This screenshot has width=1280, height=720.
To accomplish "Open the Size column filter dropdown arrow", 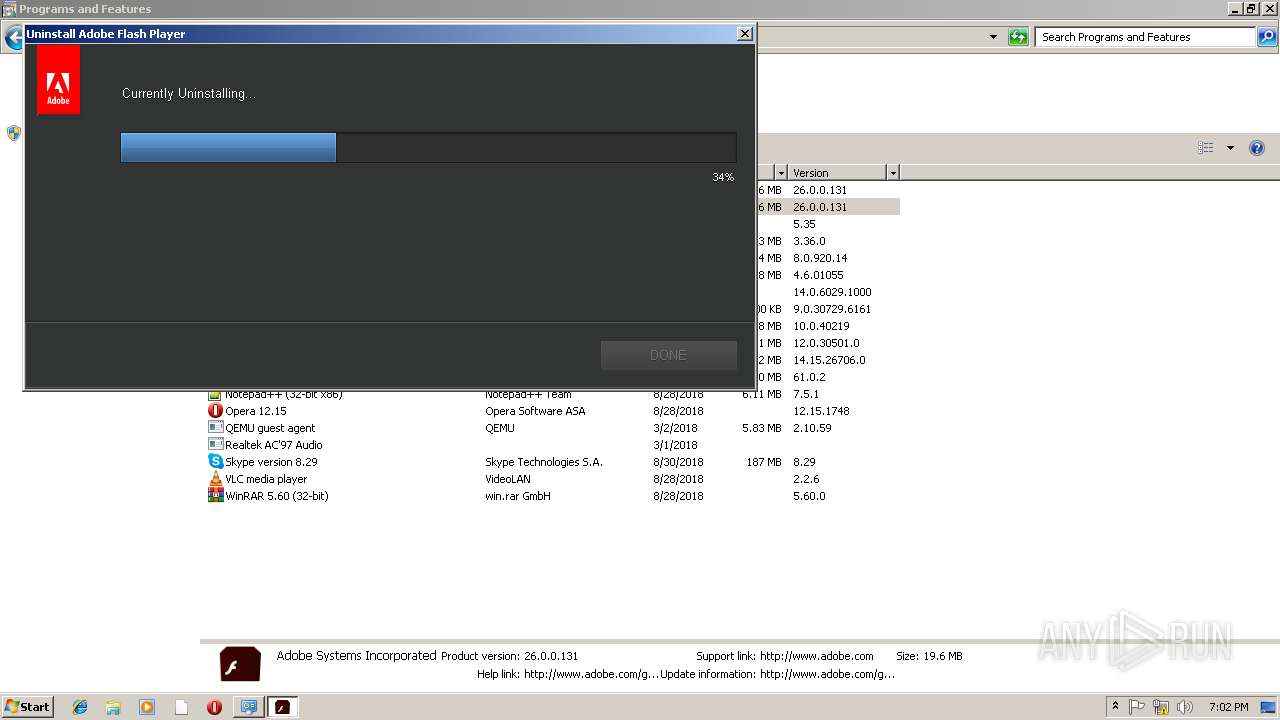I will (x=780, y=173).
